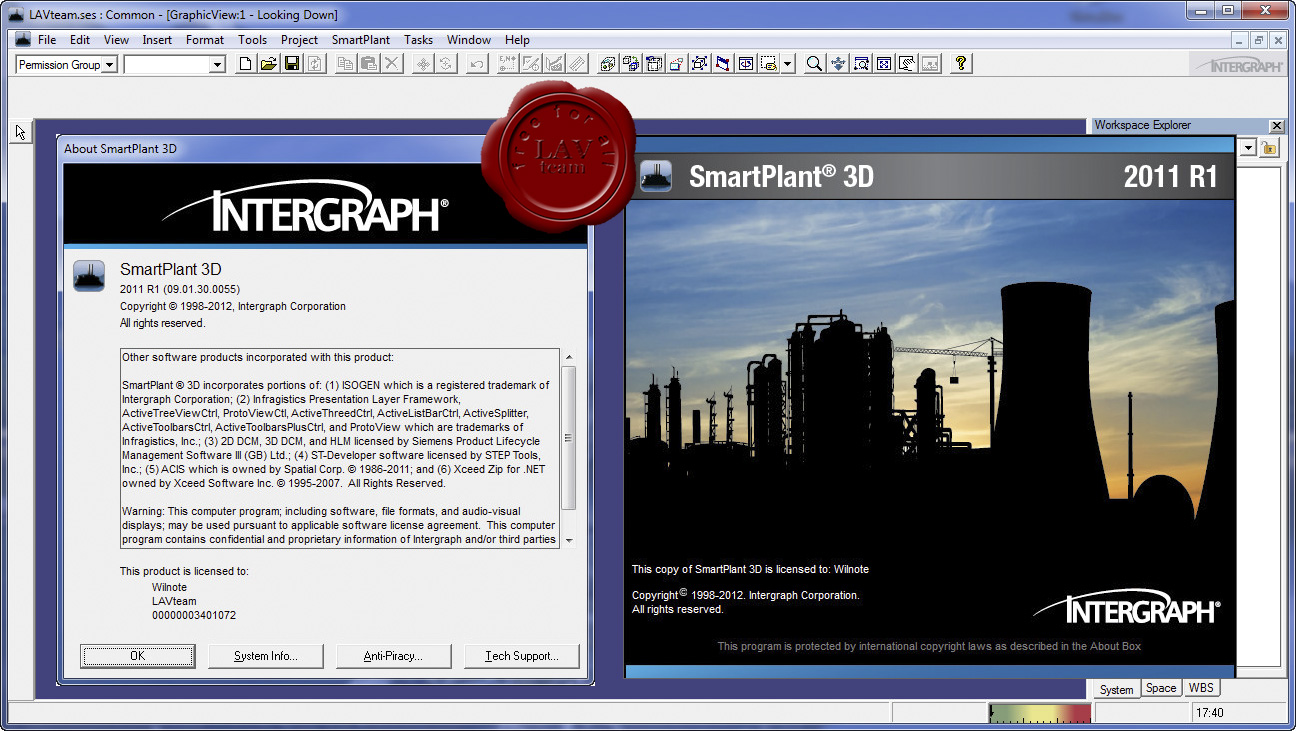
Task: Click the Tech Support... button
Action: [x=522, y=656]
